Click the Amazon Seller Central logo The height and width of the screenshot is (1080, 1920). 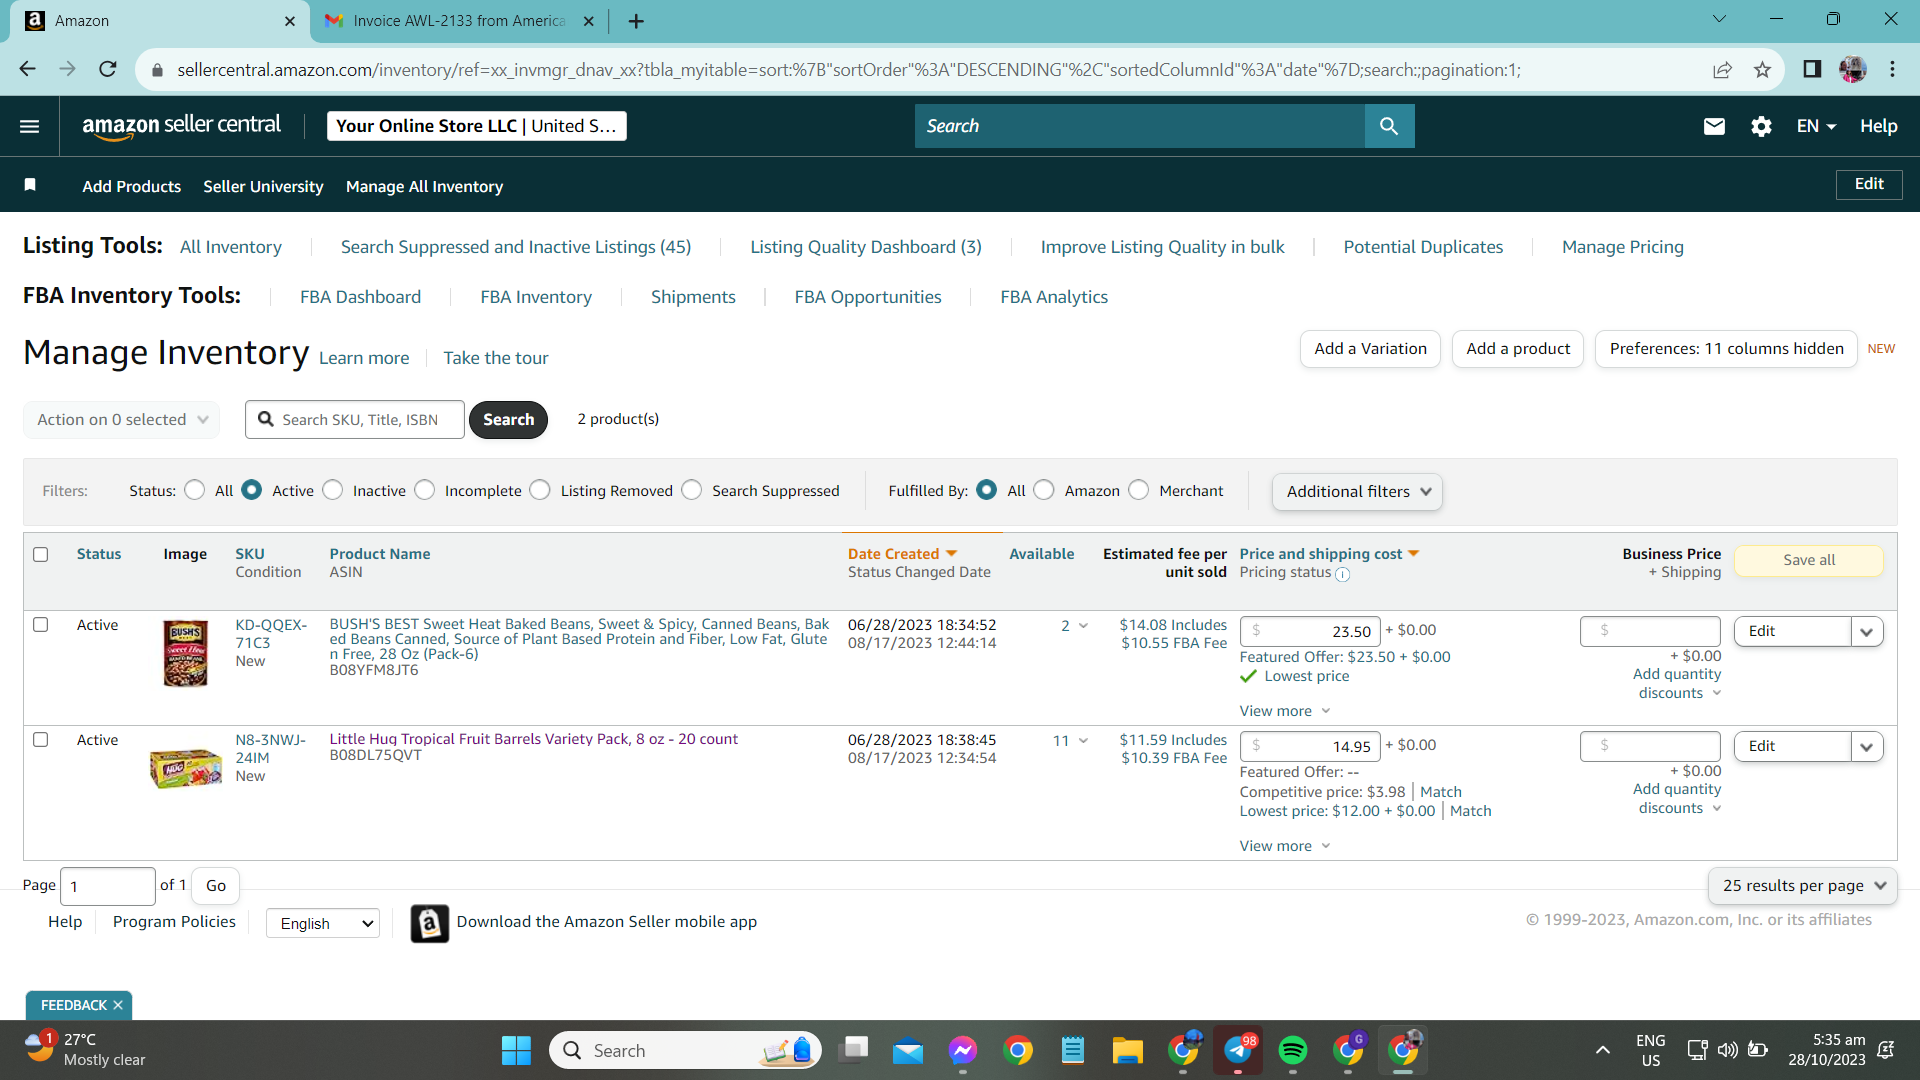click(181, 126)
